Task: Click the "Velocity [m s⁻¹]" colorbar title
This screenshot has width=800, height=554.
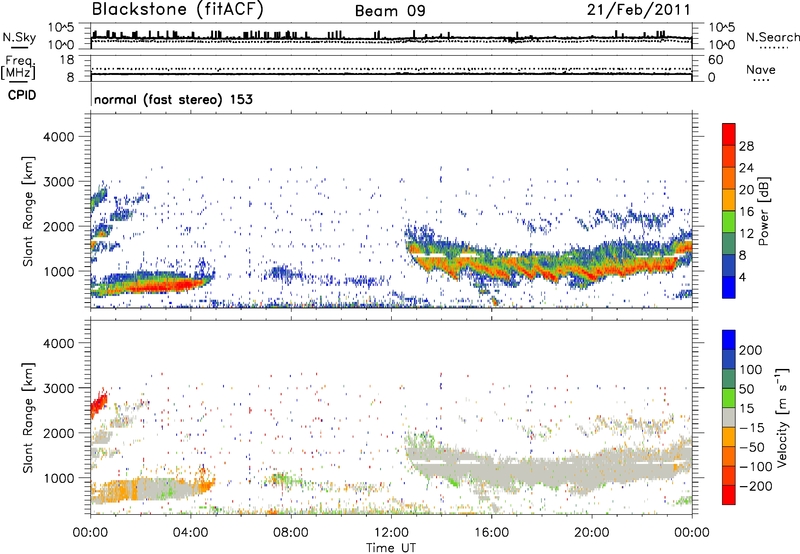Action: point(783,417)
